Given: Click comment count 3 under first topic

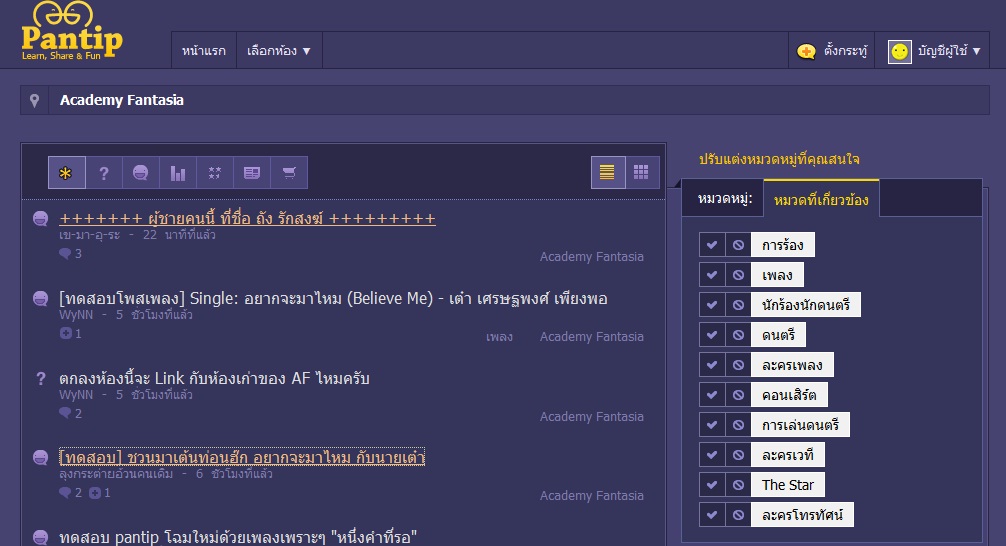Looking at the screenshot, I should pos(71,253).
